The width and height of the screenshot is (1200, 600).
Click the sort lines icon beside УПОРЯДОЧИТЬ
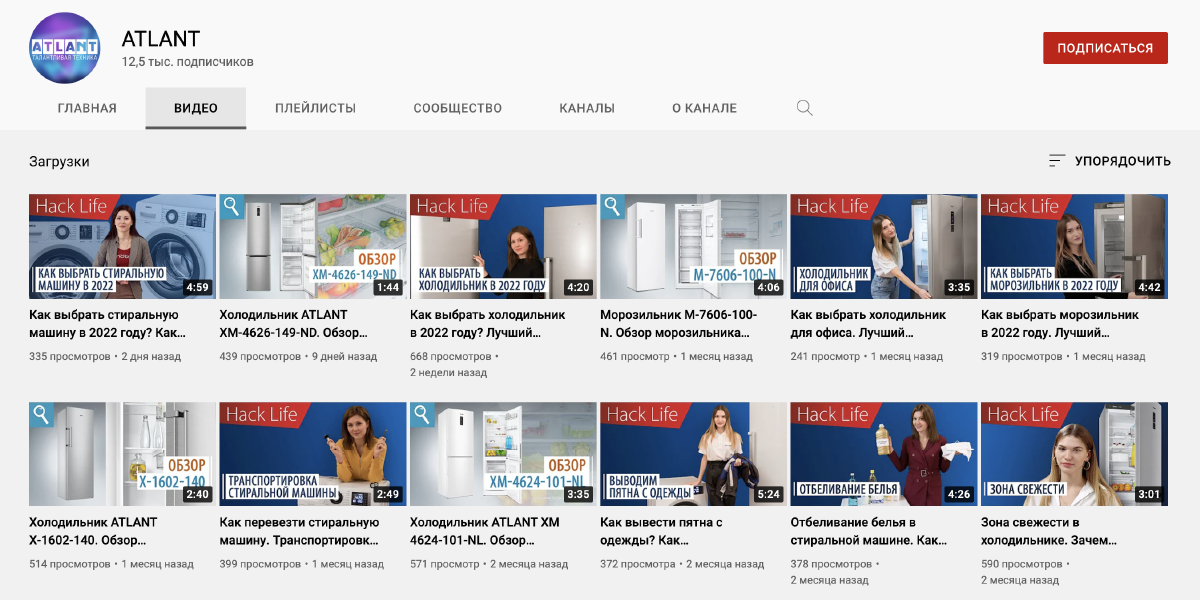(1057, 161)
